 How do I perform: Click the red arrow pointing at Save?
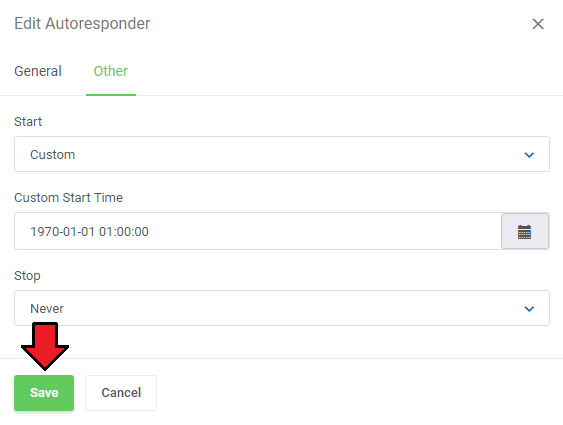coord(45,346)
